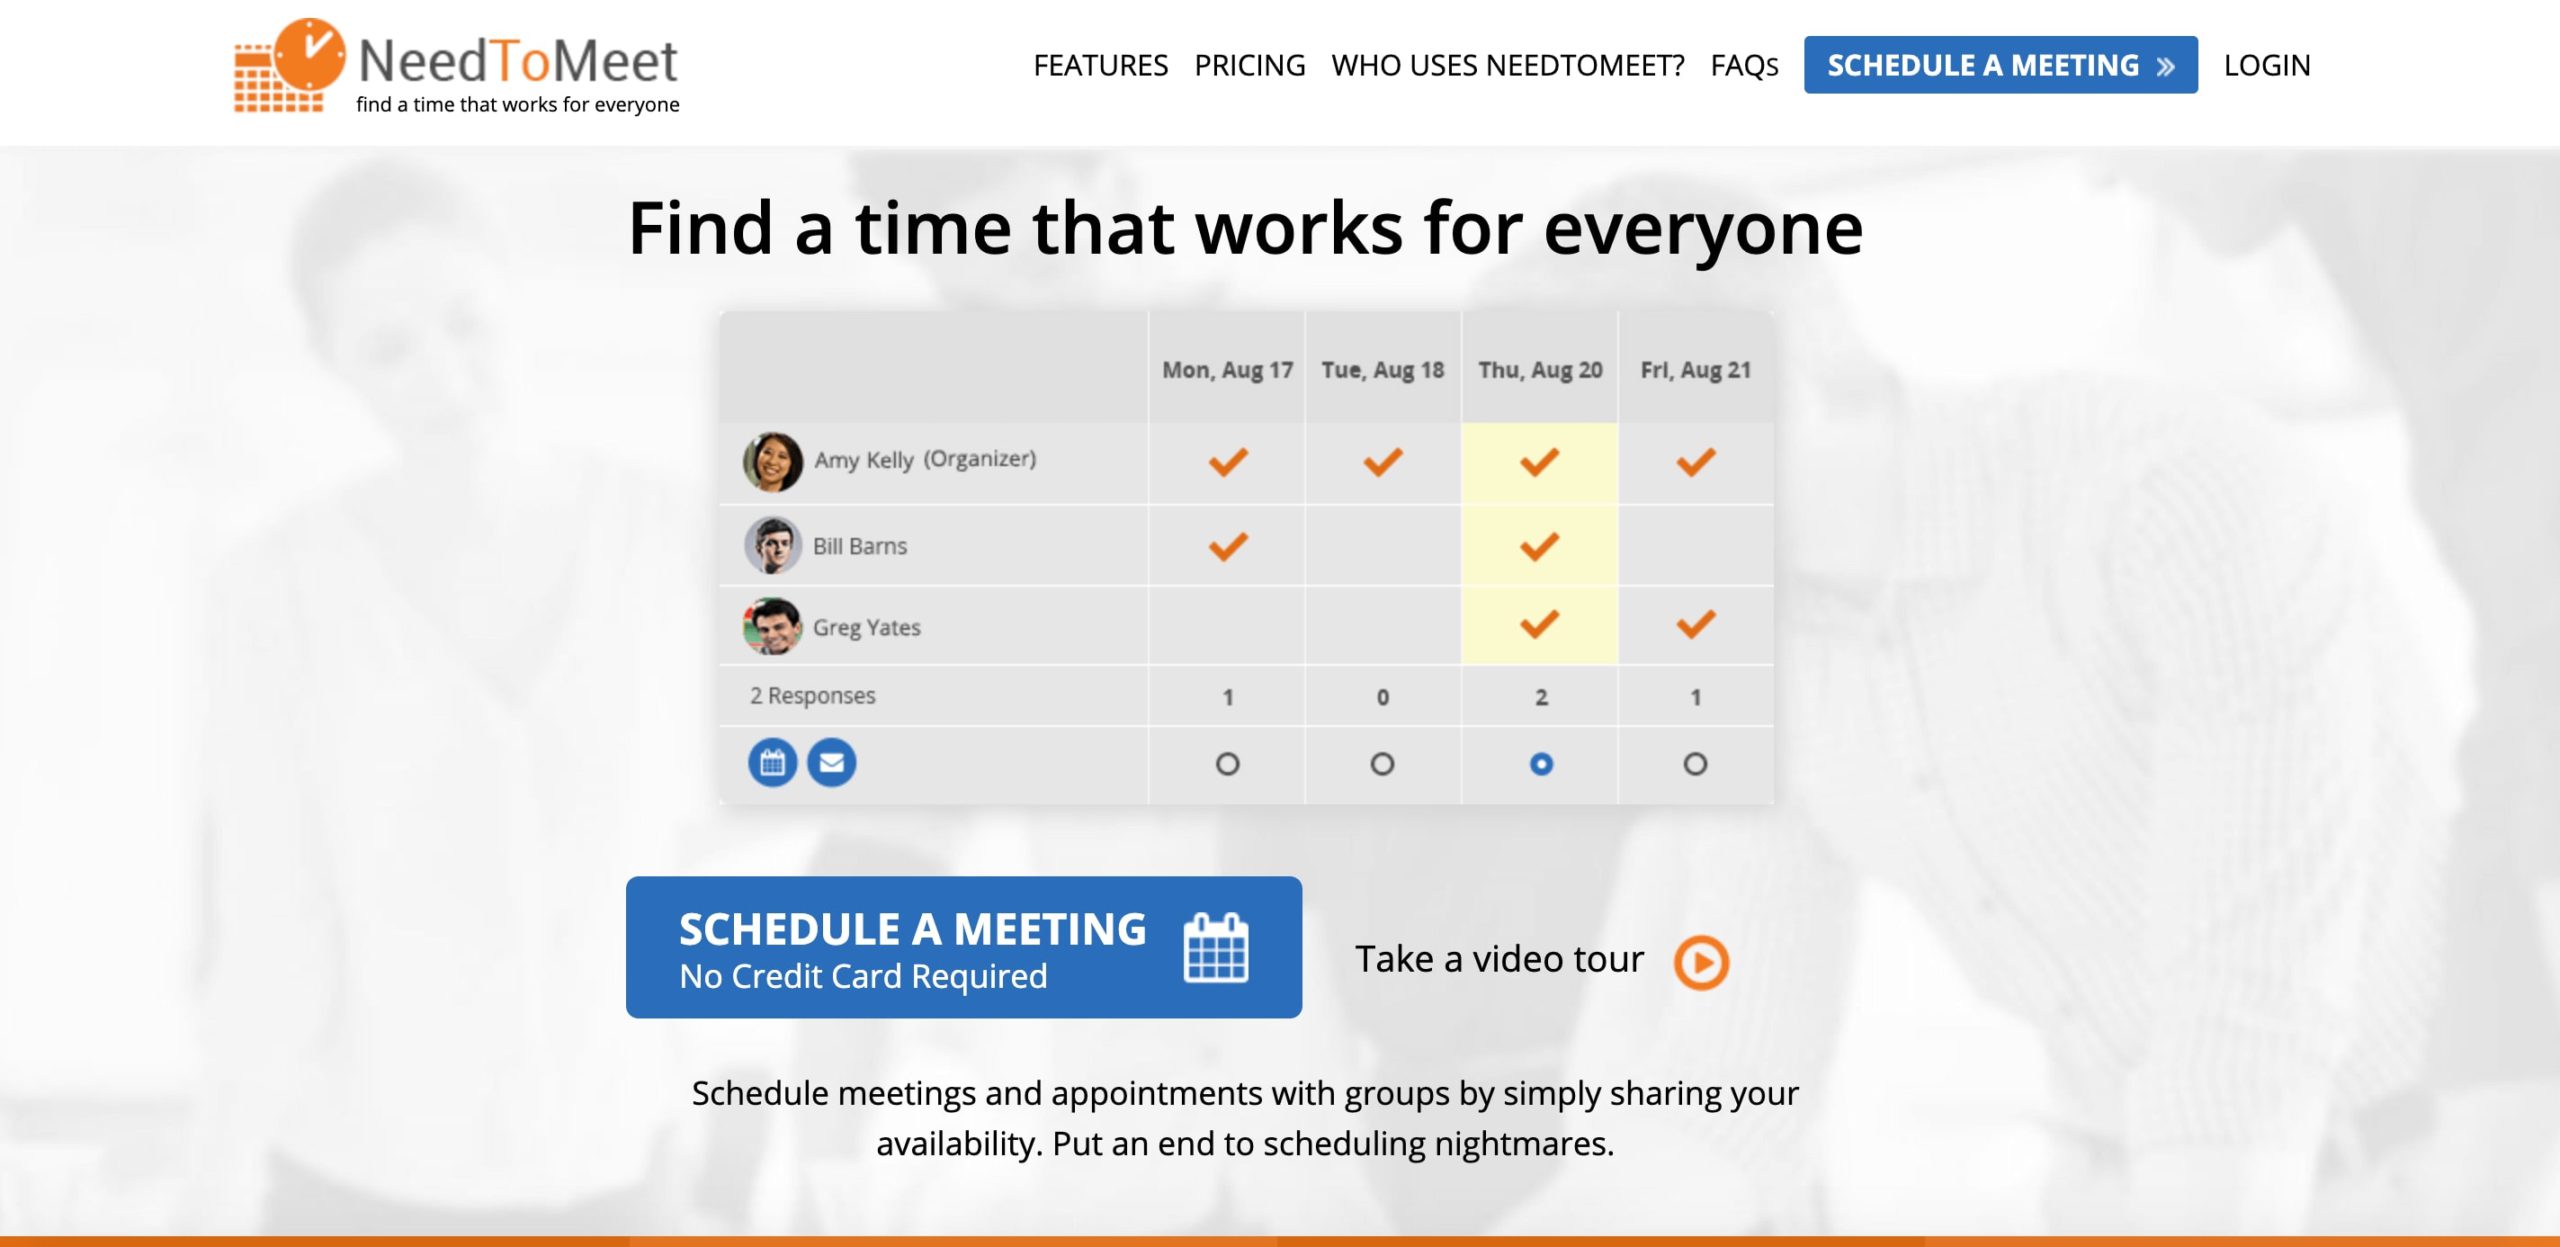Click the LOGIN link
Image resolution: width=2560 pixels, height=1247 pixels.
tap(2267, 65)
